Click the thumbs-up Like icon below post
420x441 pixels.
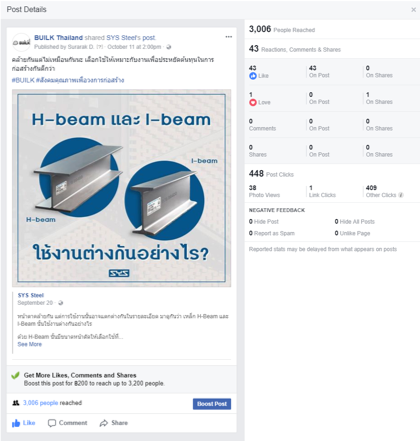click(x=16, y=423)
